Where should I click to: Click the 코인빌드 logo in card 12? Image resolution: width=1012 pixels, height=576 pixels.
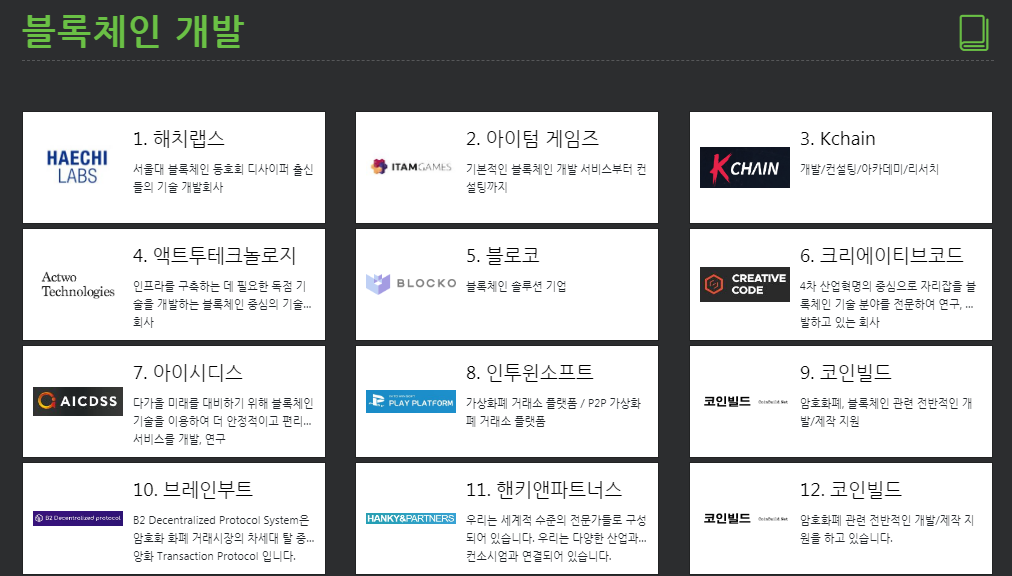744,518
